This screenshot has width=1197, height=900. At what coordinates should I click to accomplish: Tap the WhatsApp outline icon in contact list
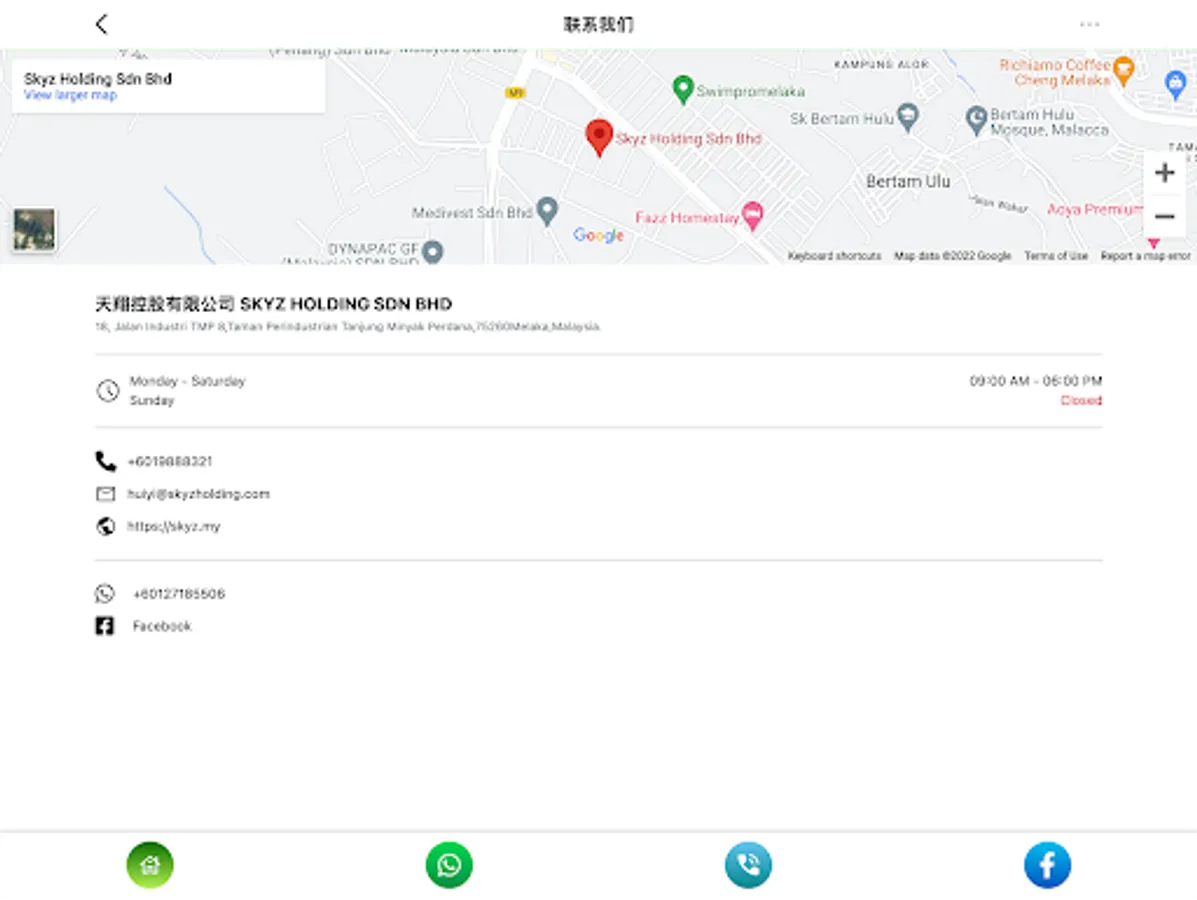coord(105,593)
